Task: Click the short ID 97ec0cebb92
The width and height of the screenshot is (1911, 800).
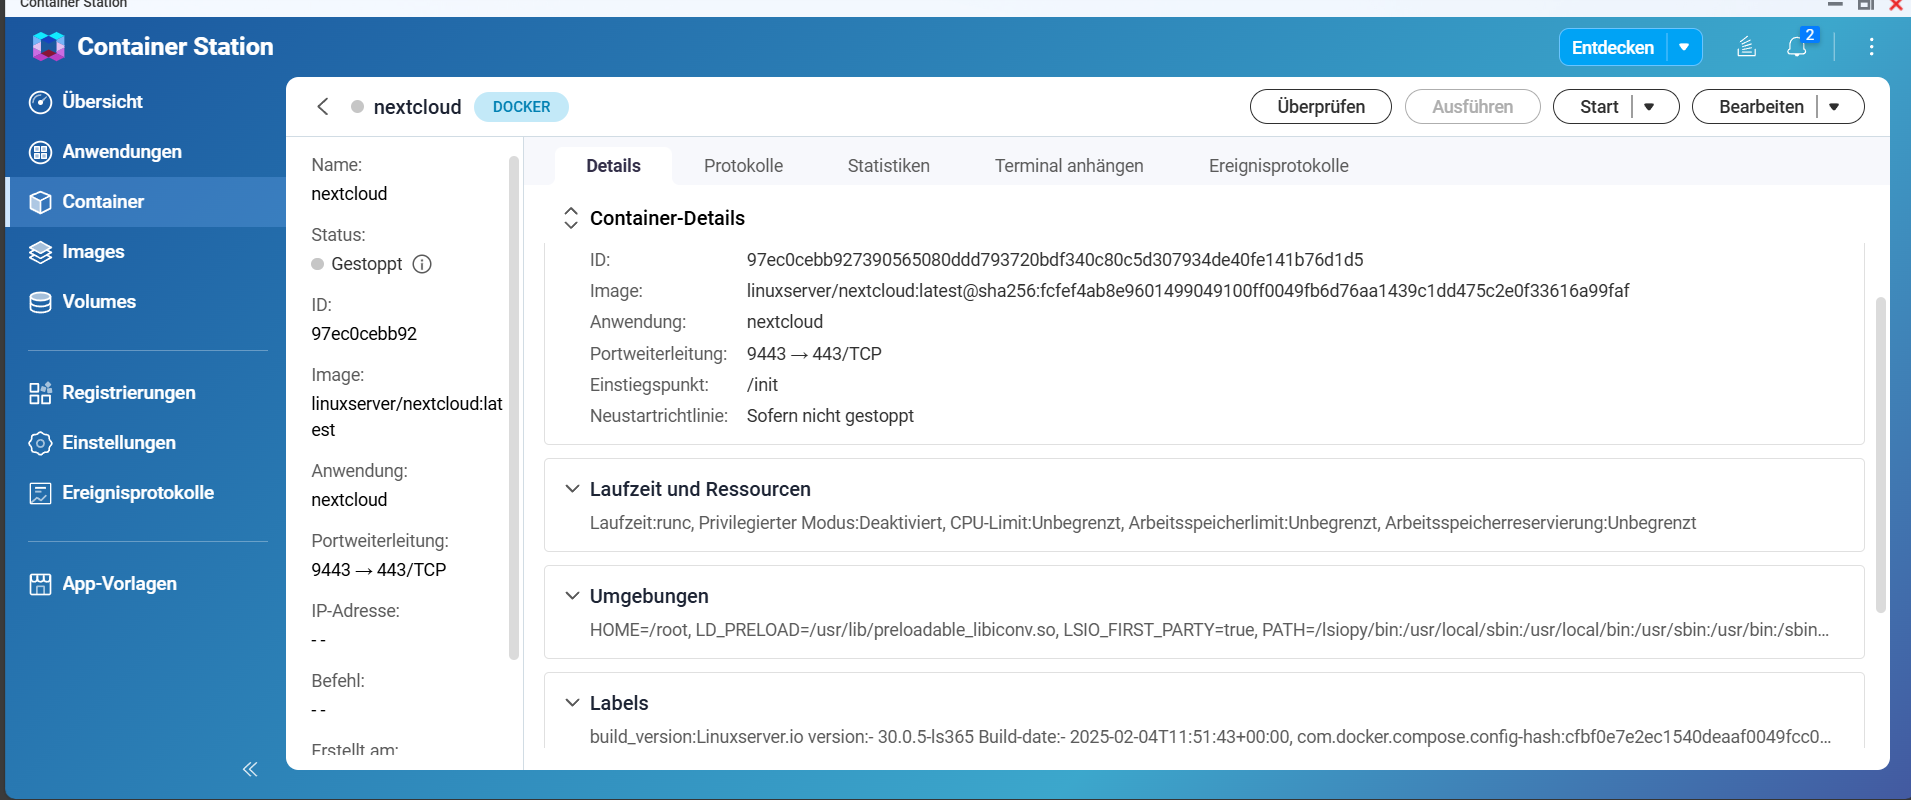Action: coord(364,334)
